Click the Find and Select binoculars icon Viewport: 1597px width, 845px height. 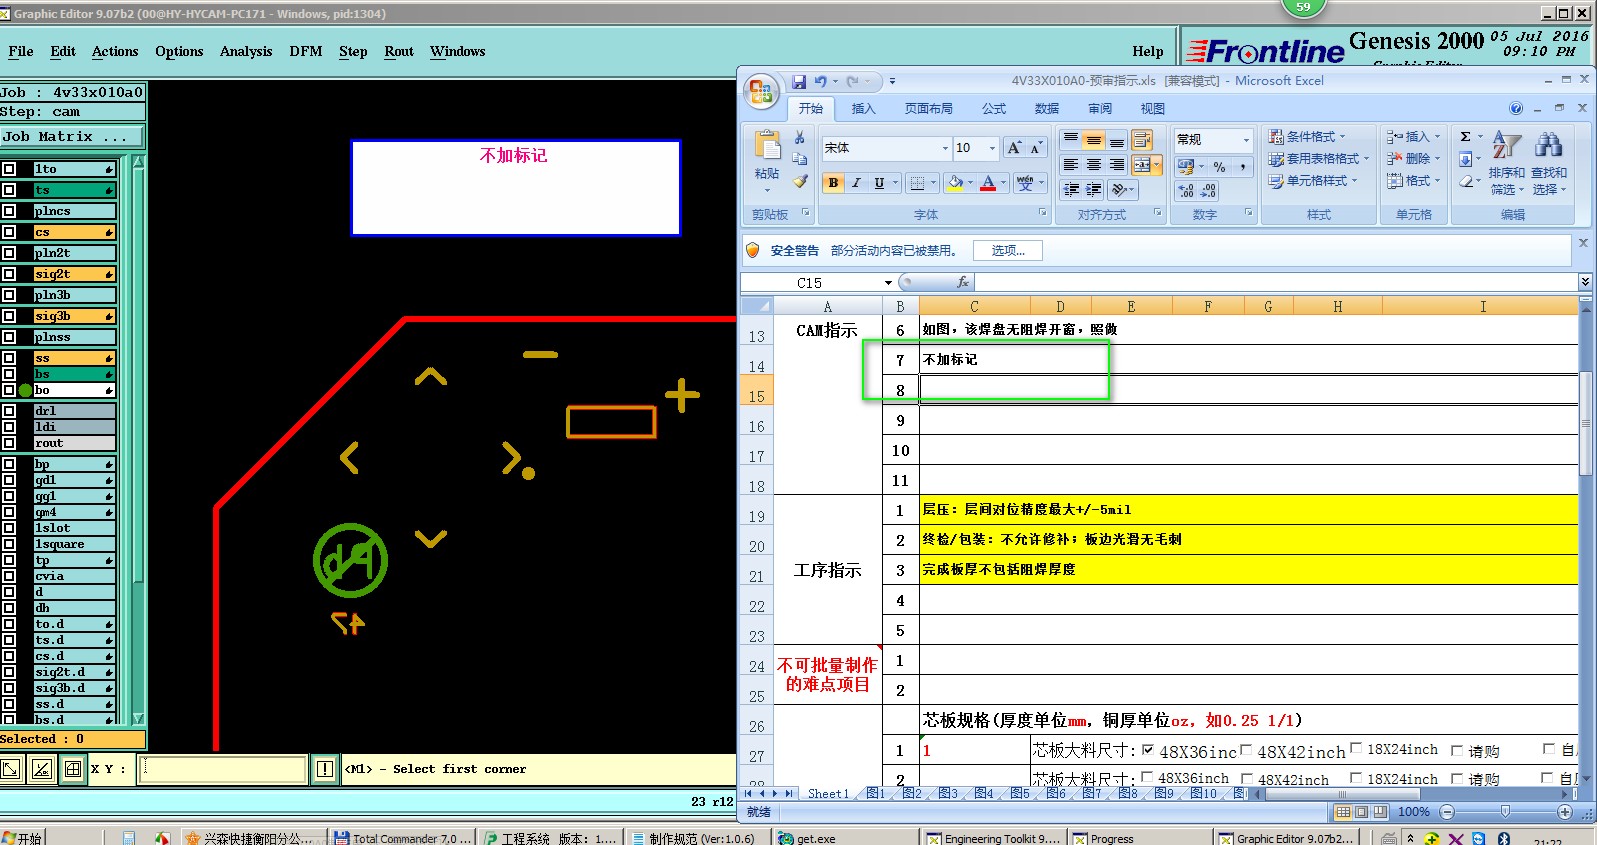pyautogui.click(x=1548, y=145)
